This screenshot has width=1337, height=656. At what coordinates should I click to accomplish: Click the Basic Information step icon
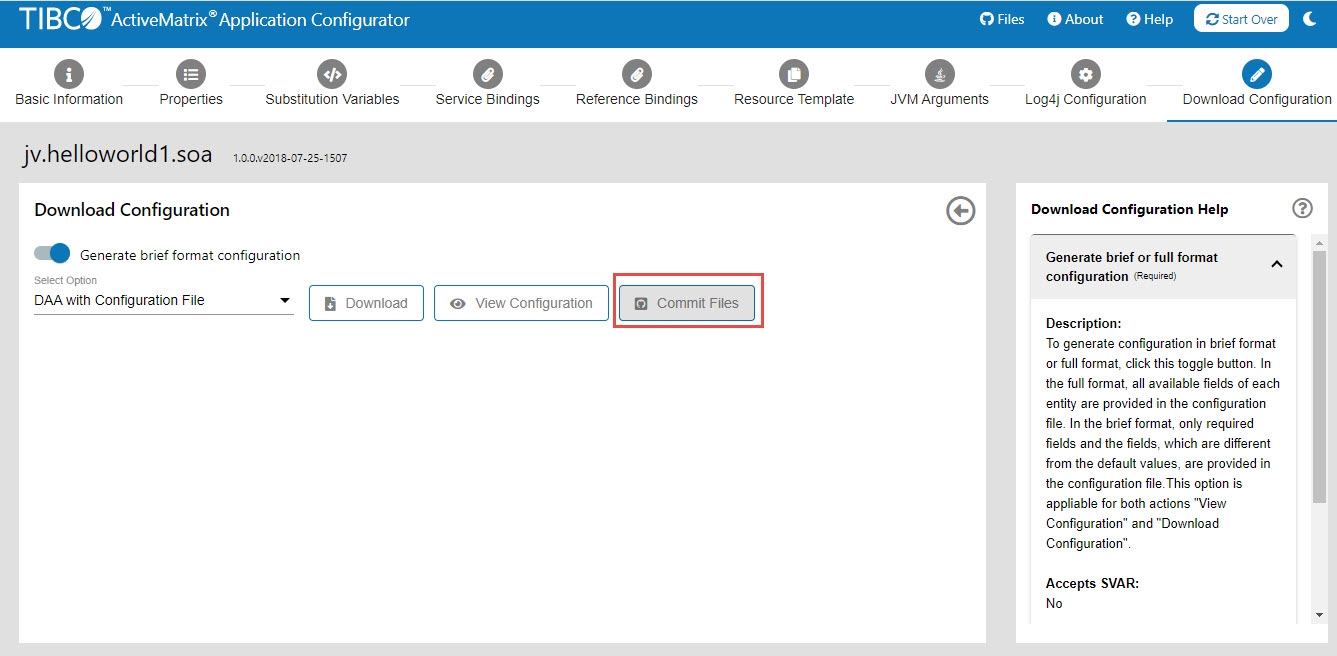tap(68, 74)
